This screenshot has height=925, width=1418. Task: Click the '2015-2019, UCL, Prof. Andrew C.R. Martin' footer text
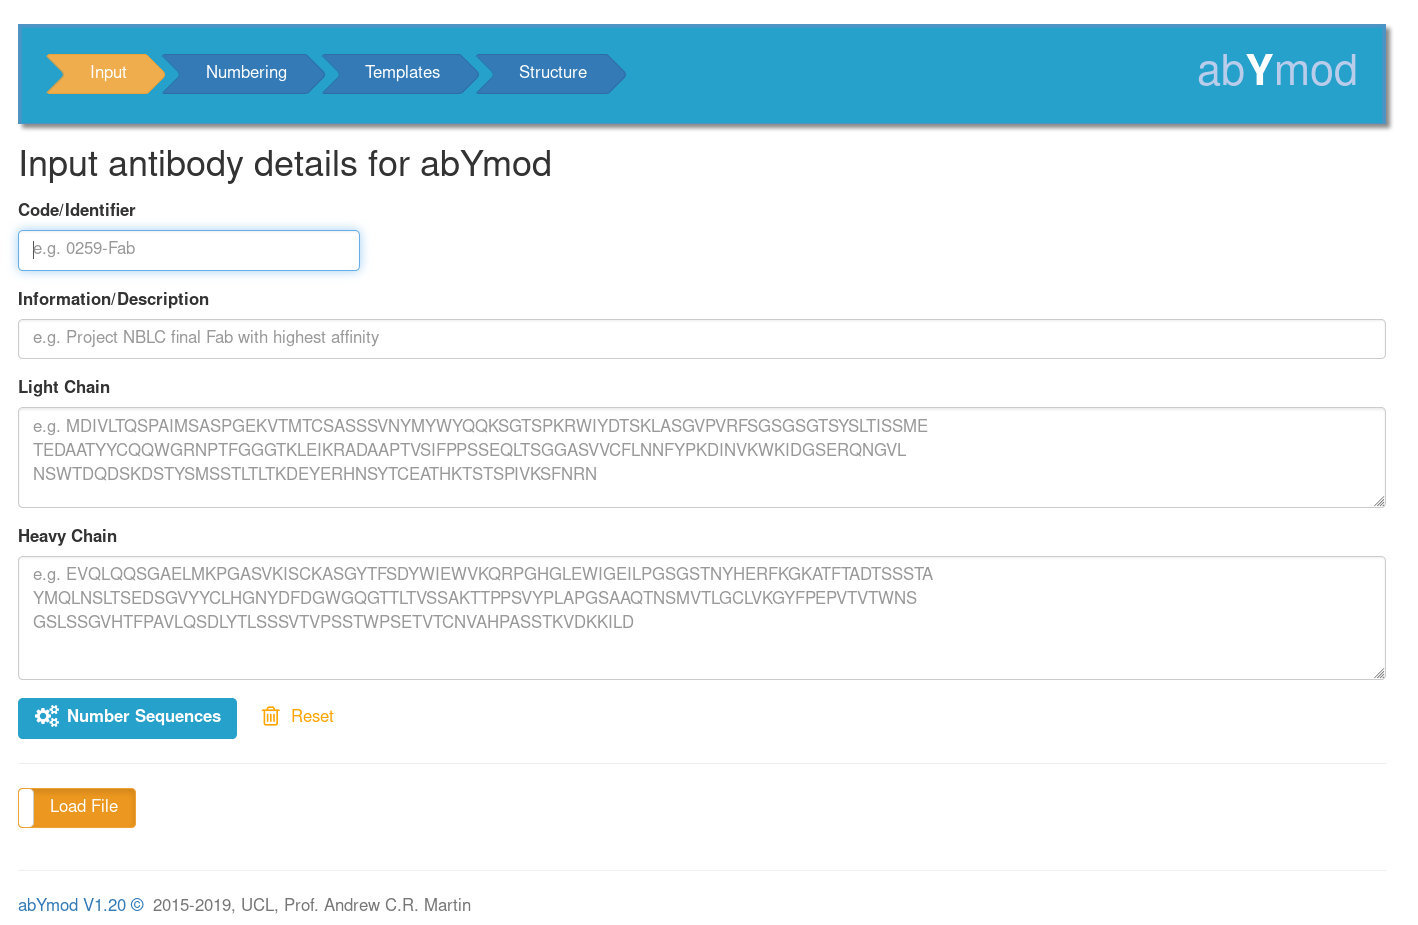[311, 905]
